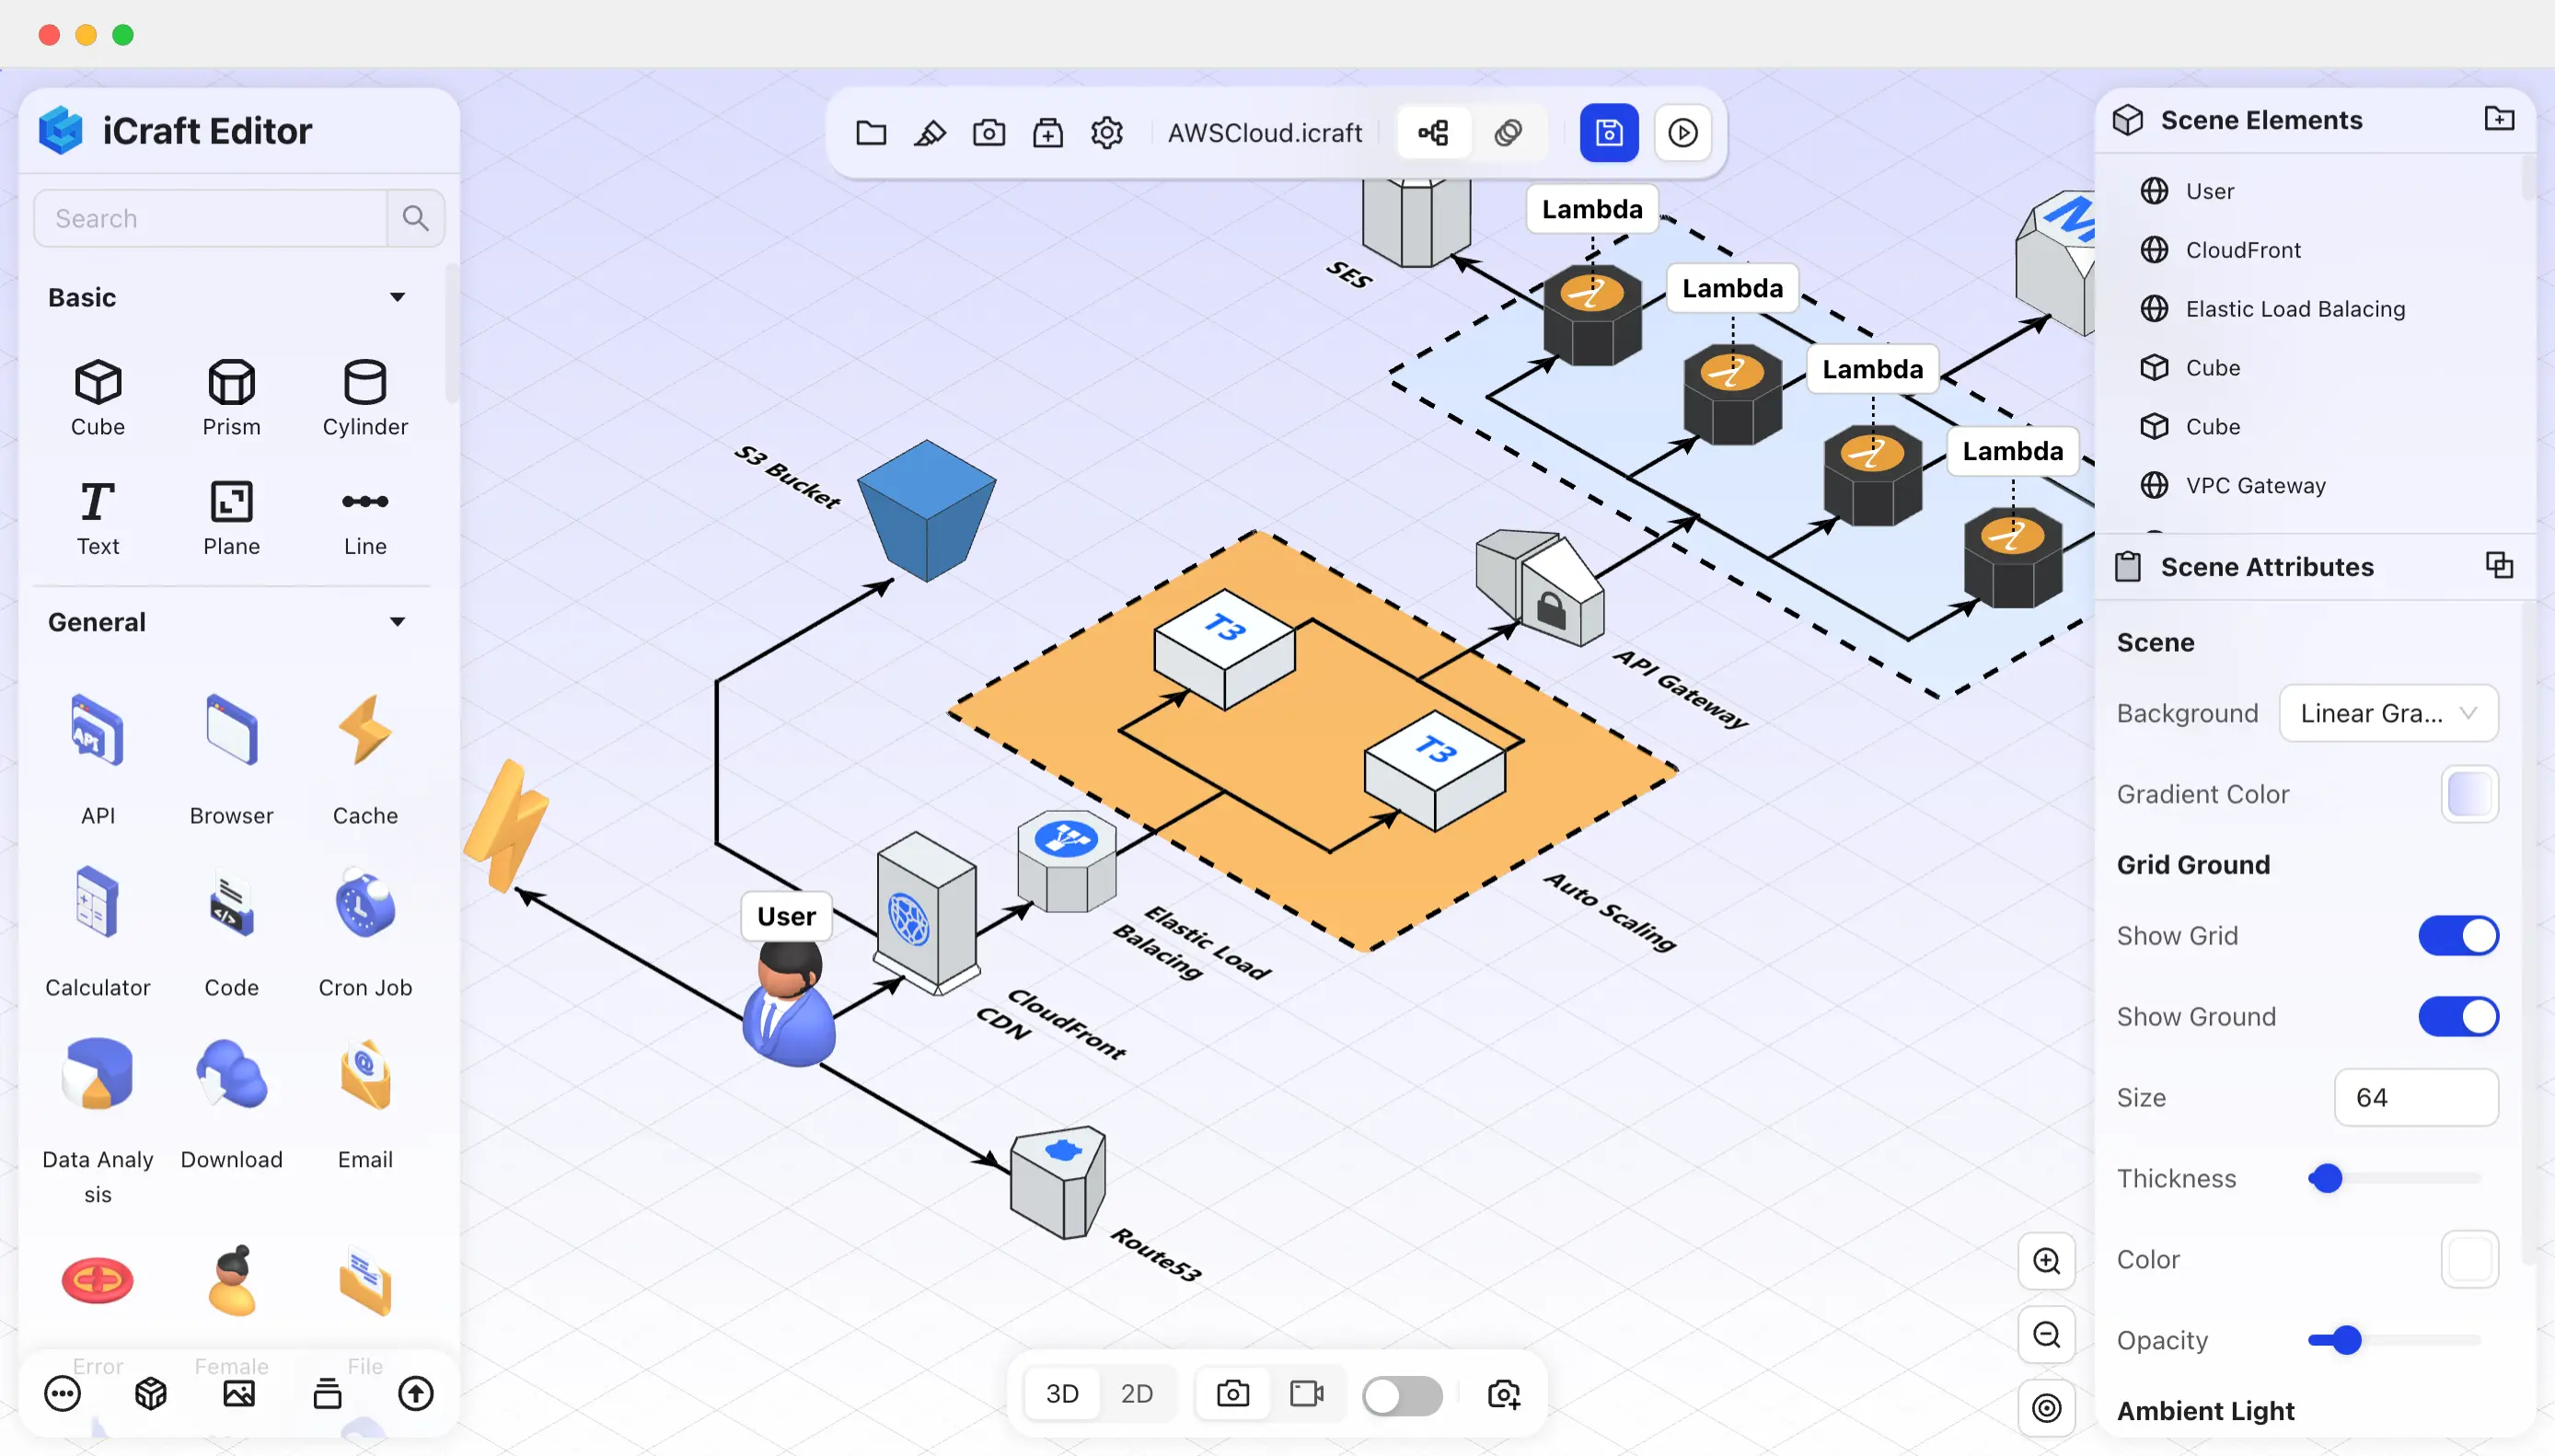This screenshot has width=2555, height=1456.
Task: Click the CloudFront item in Scene Elements
Action: 2243,249
